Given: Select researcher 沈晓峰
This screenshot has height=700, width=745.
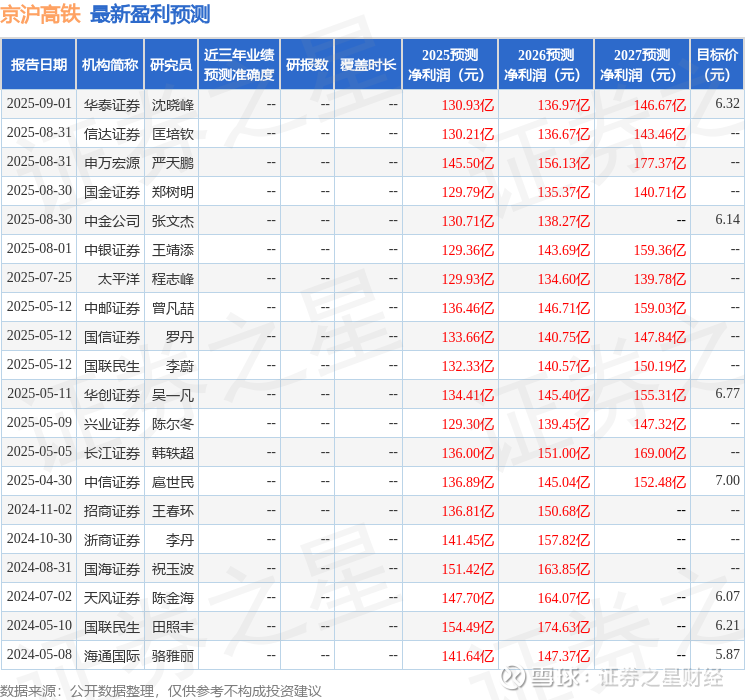Looking at the screenshot, I should click(x=172, y=105).
